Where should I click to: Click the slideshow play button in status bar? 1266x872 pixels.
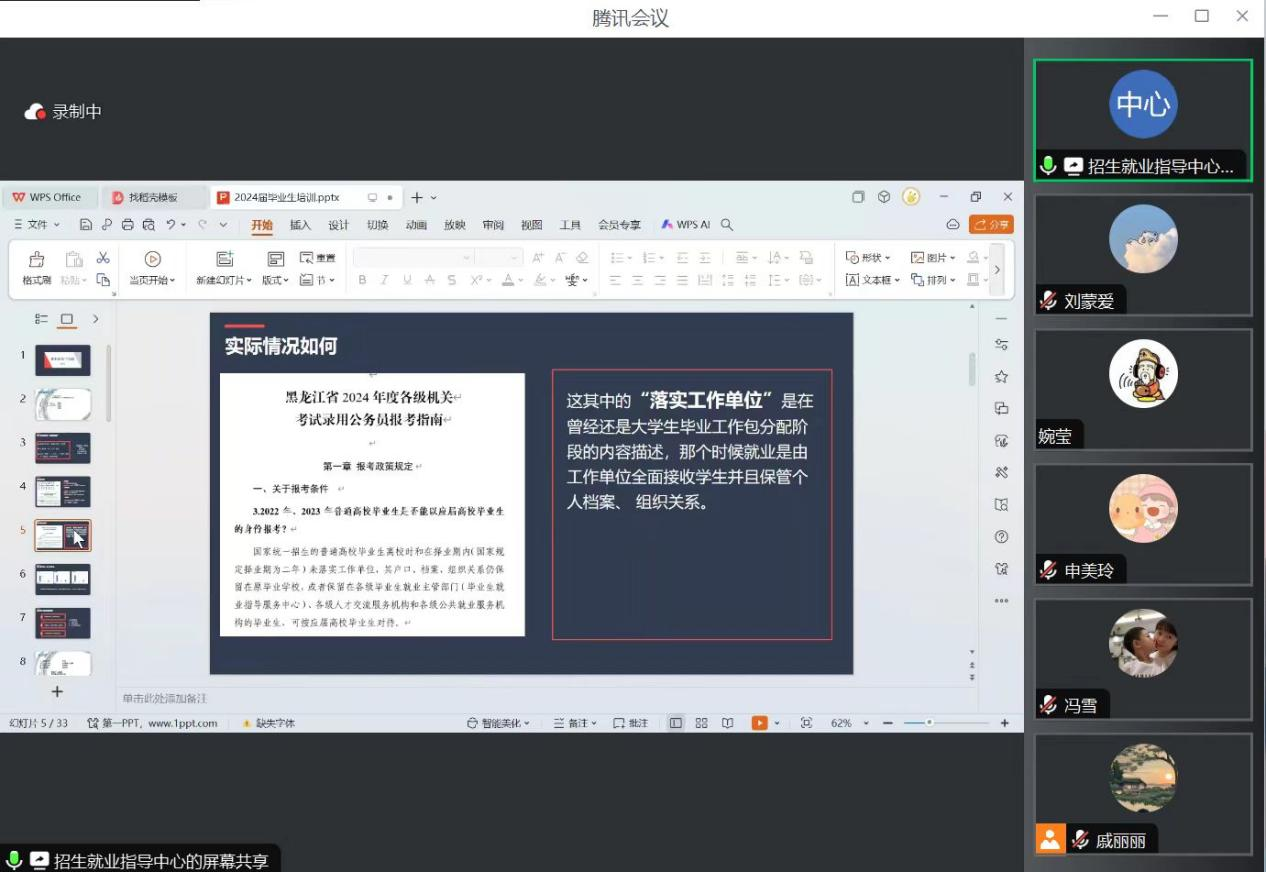(x=759, y=723)
